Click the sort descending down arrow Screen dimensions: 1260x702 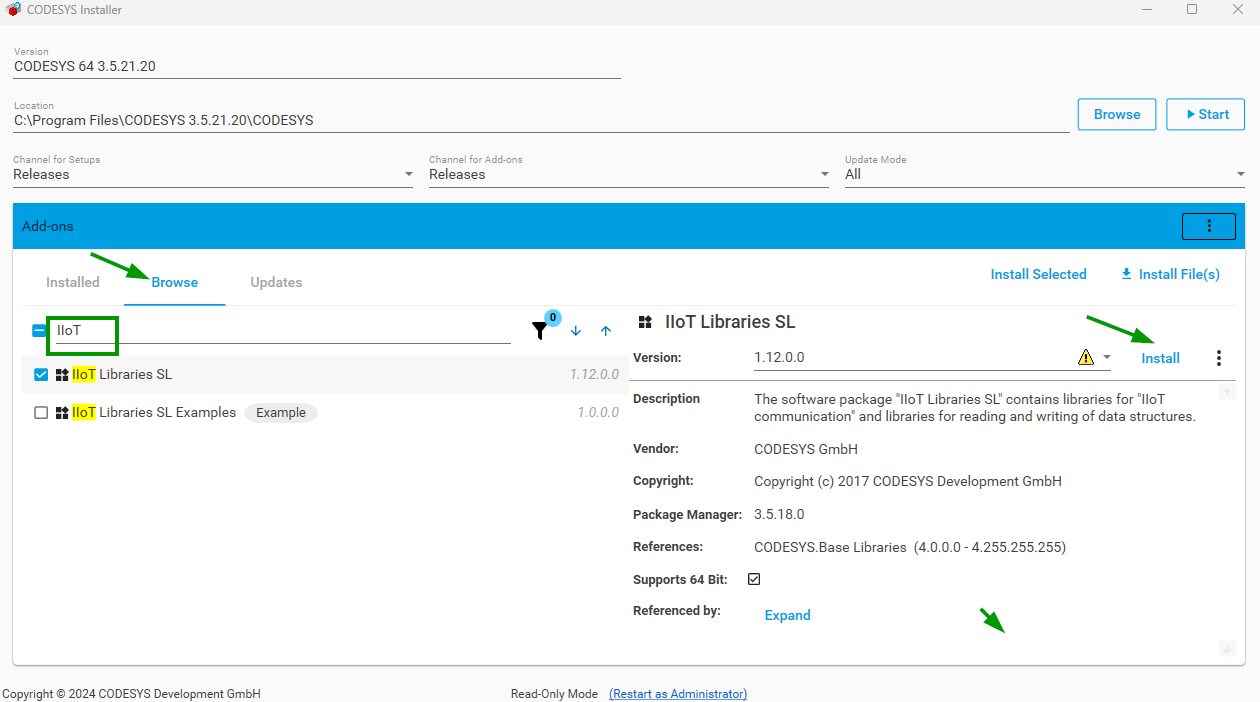pyautogui.click(x=576, y=331)
